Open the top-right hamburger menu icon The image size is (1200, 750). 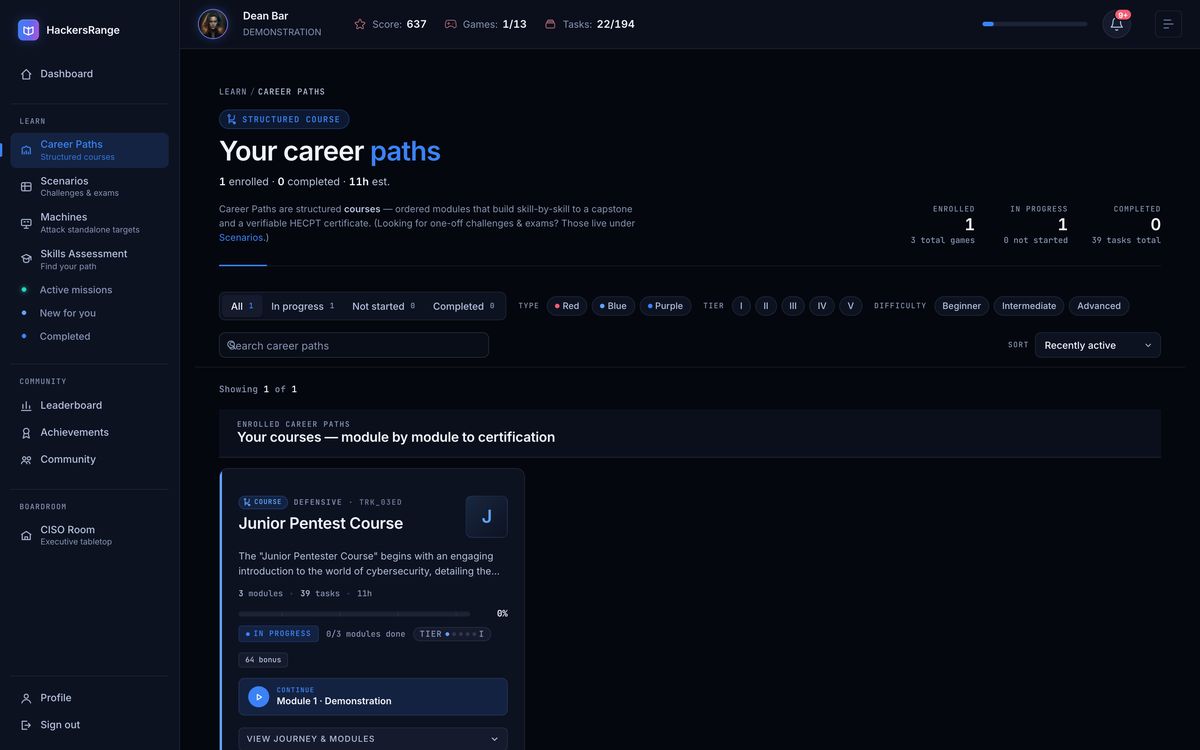pos(1168,24)
